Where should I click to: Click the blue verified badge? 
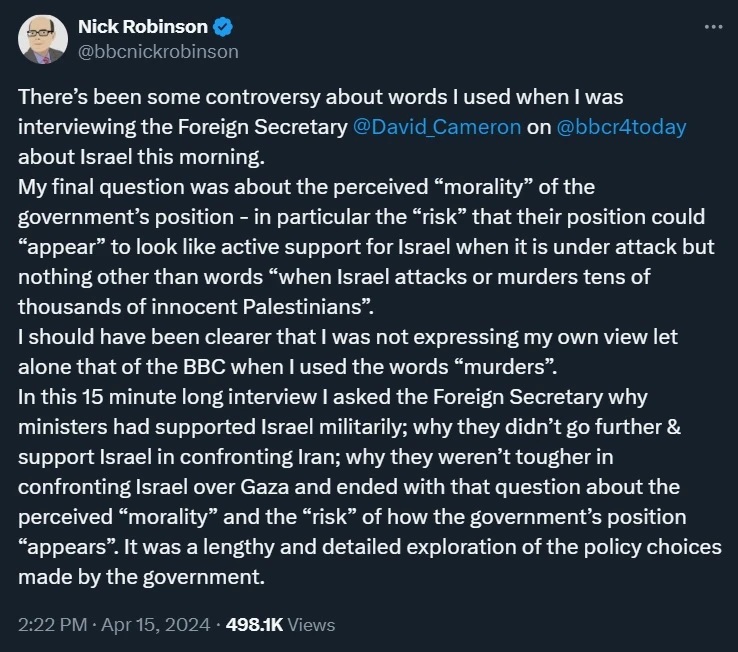coord(223,27)
